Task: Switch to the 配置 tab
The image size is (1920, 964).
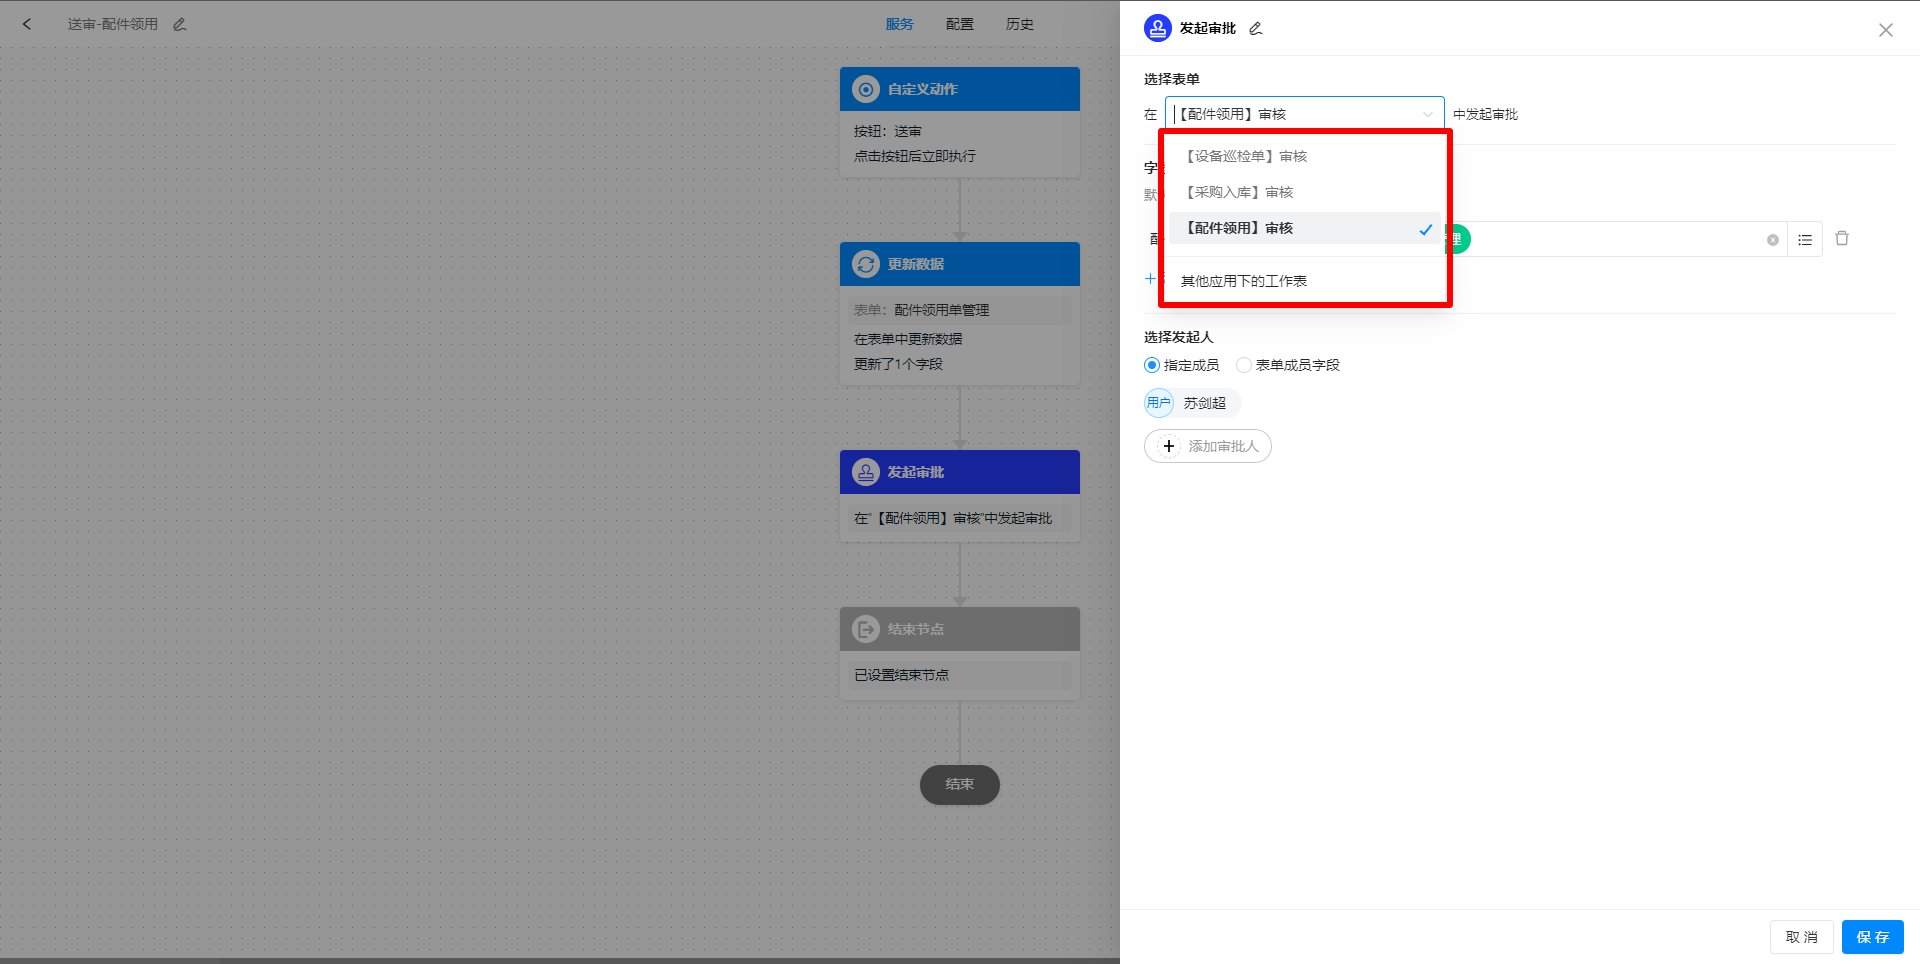Action: [x=959, y=24]
